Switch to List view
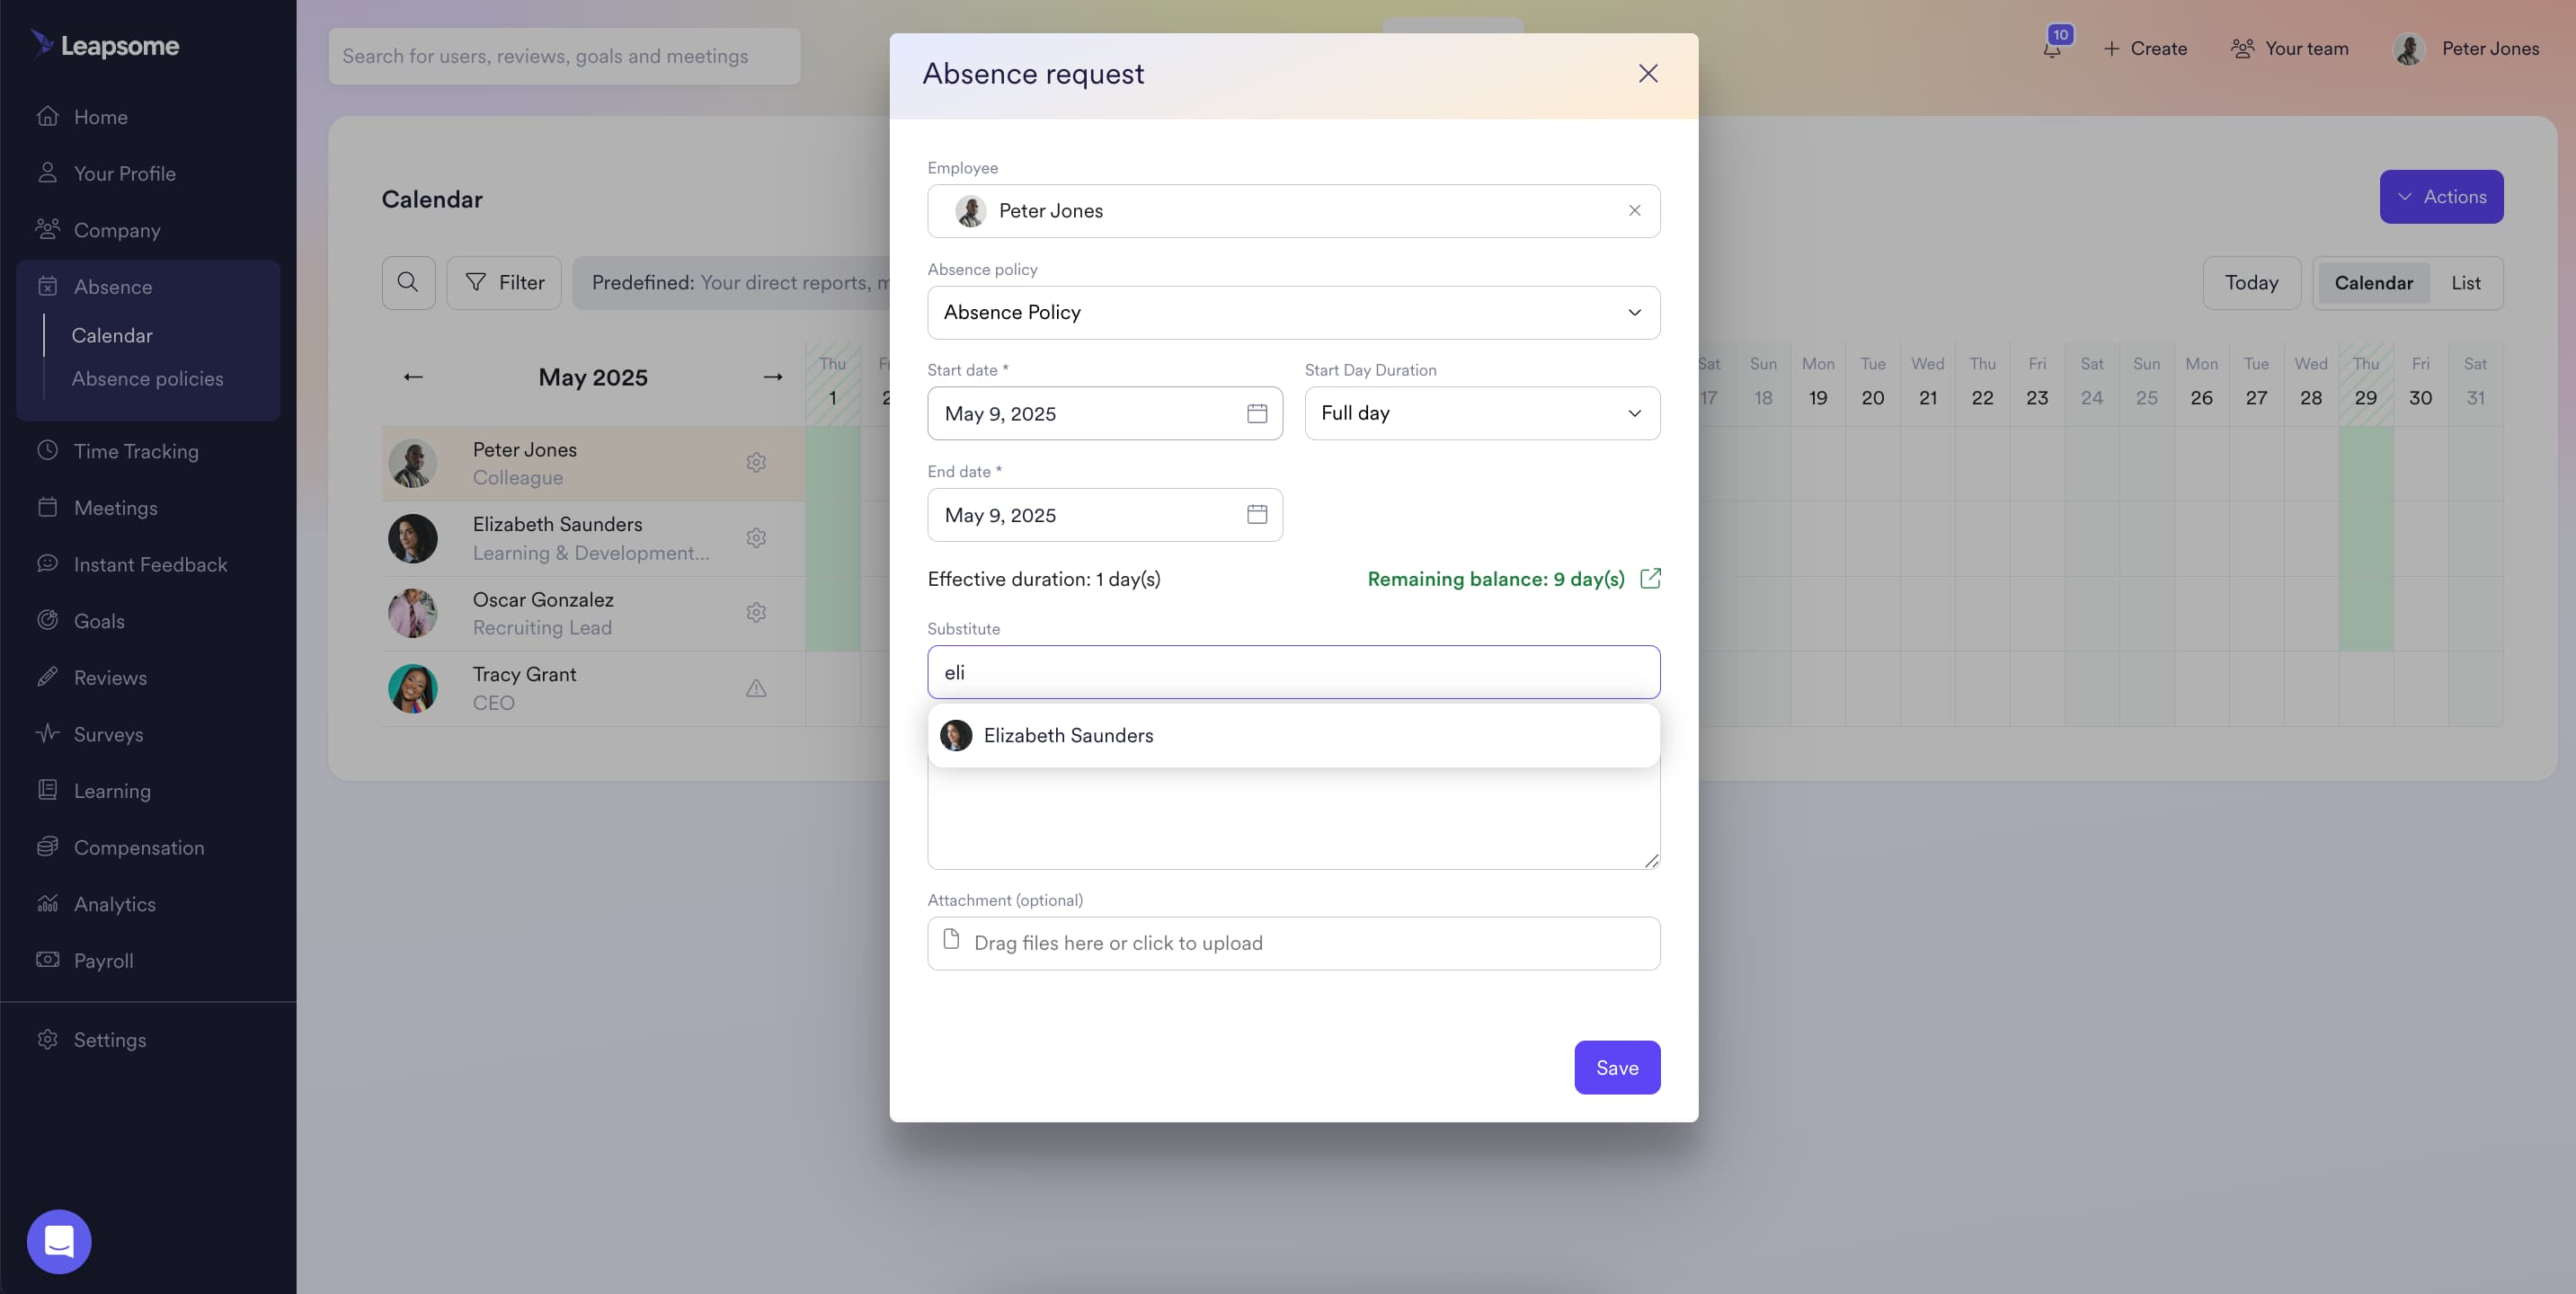 click(2465, 282)
